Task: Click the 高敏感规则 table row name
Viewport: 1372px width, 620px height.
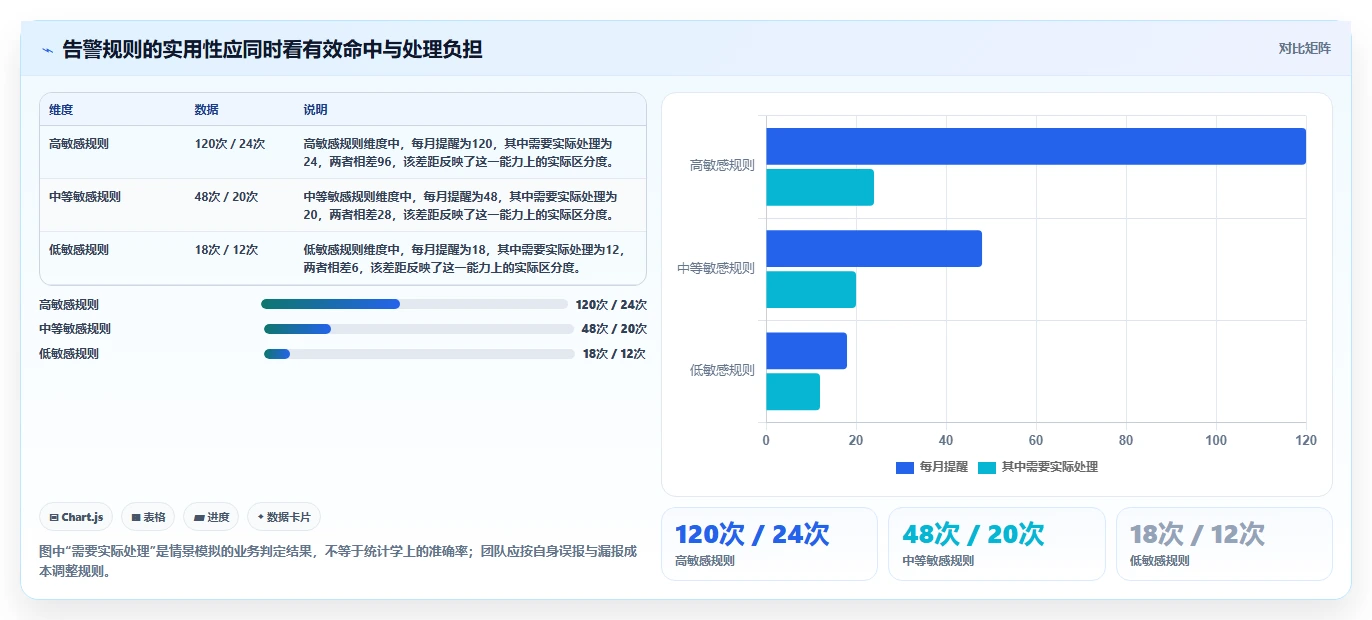Action: point(79,144)
